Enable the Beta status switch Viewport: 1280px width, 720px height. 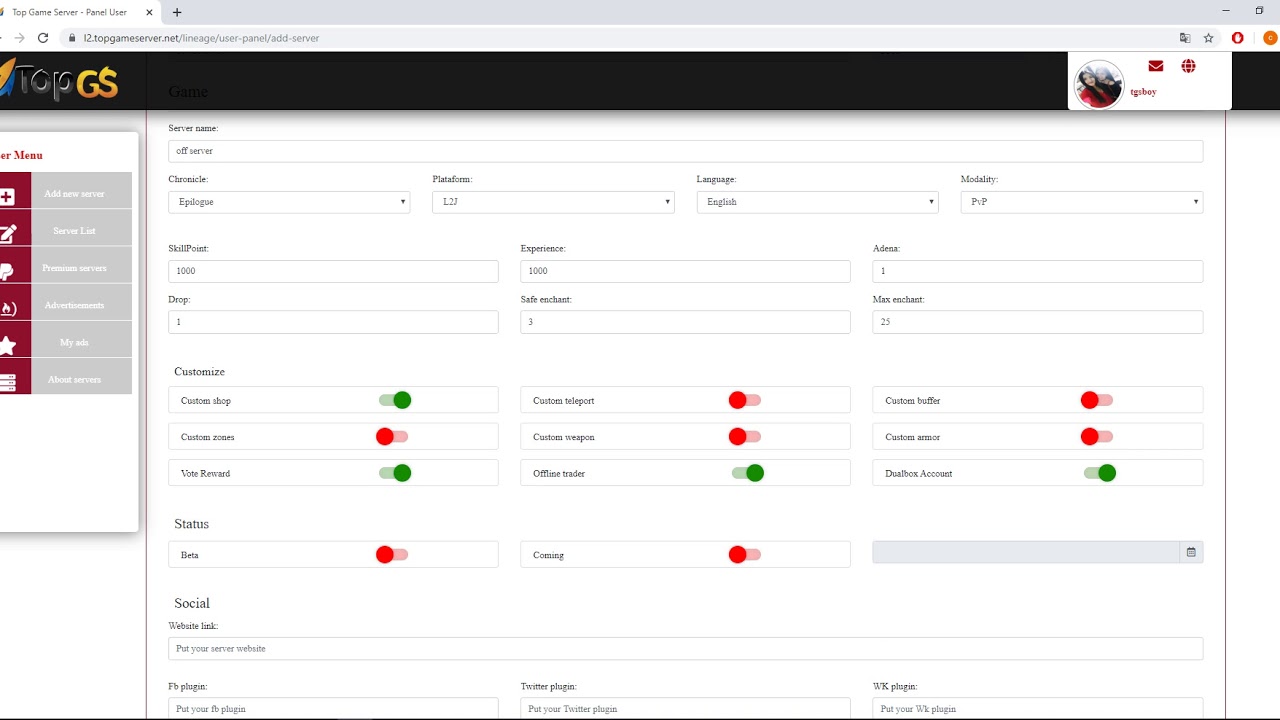click(392, 554)
